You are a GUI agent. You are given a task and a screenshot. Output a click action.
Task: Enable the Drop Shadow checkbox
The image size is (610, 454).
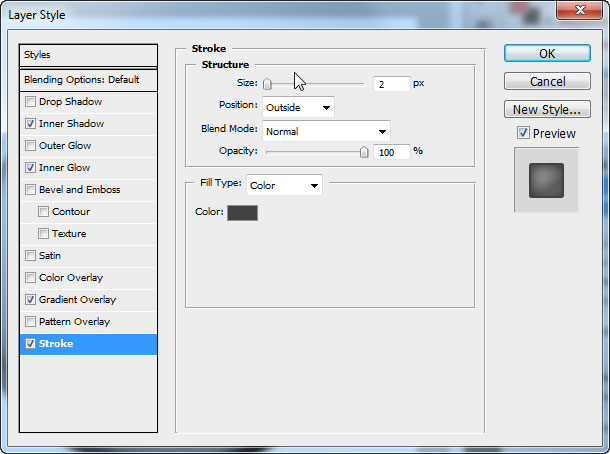click(x=30, y=102)
